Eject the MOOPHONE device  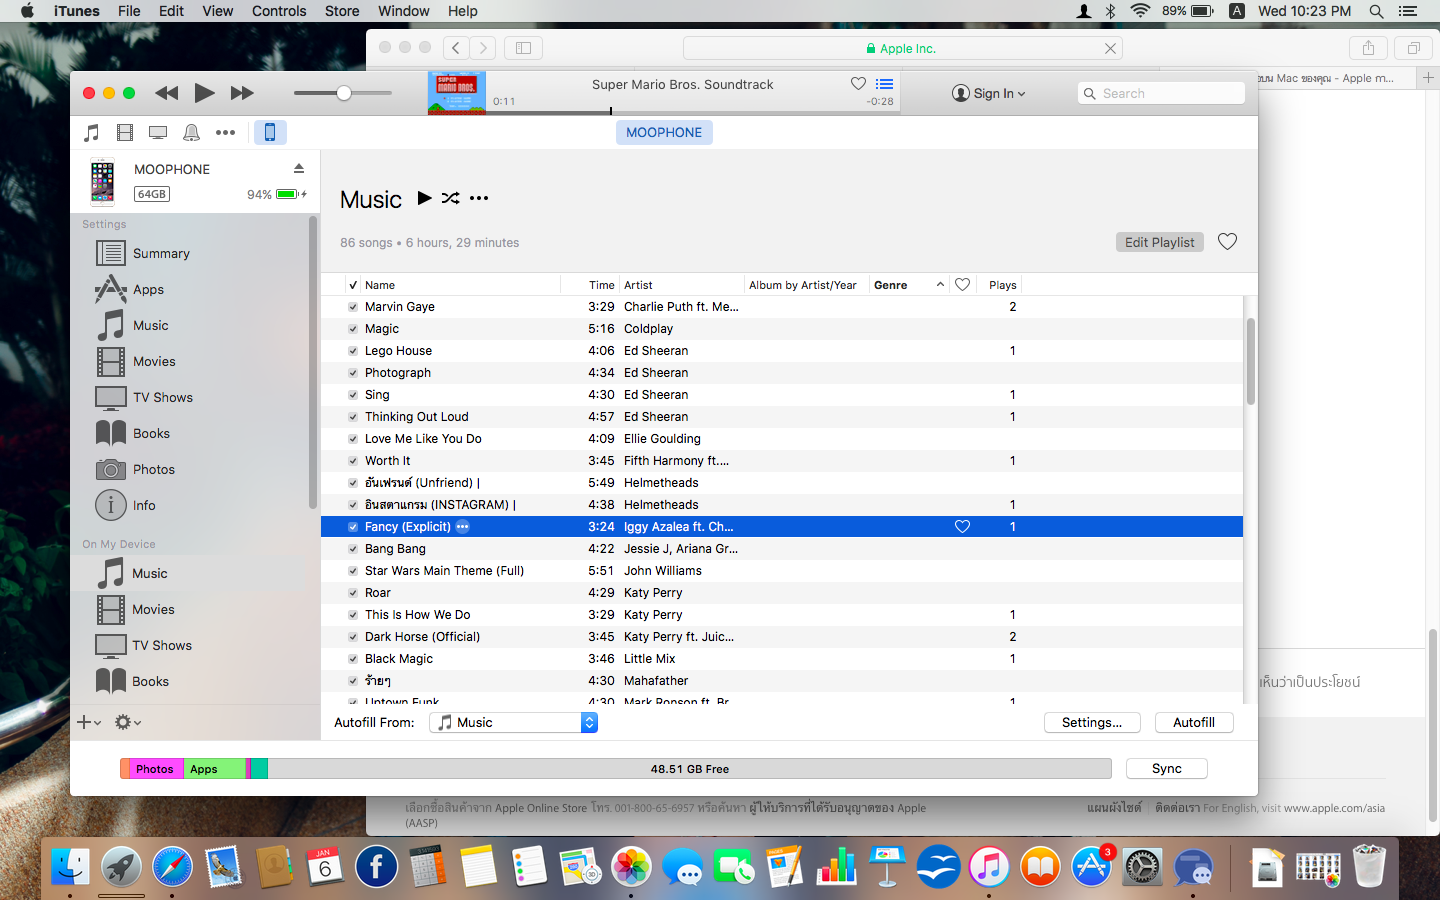298,168
